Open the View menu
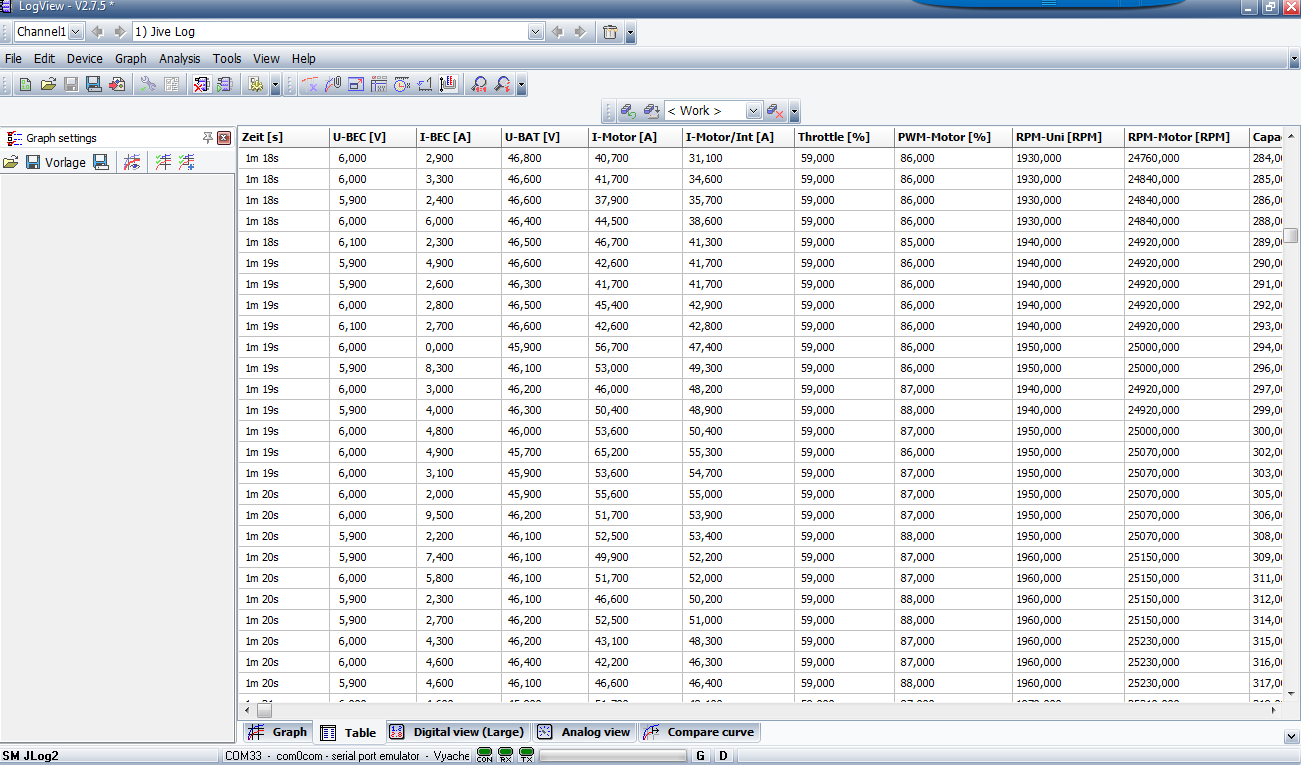Screen dimensions: 1301x765 click(266, 59)
